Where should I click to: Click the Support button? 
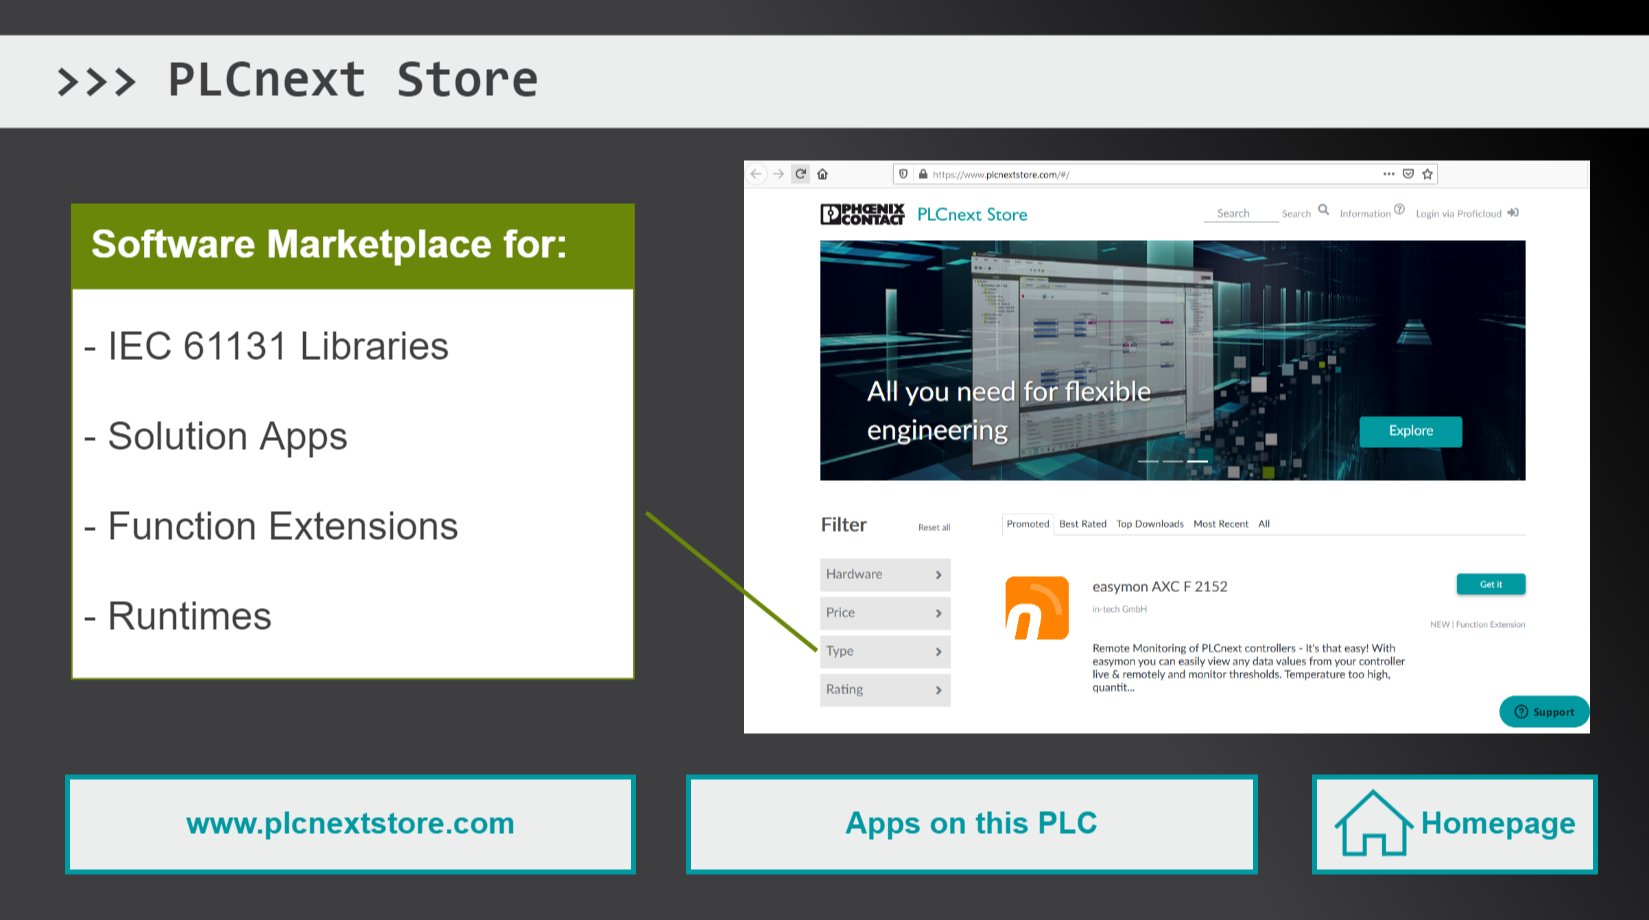tap(1544, 712)
